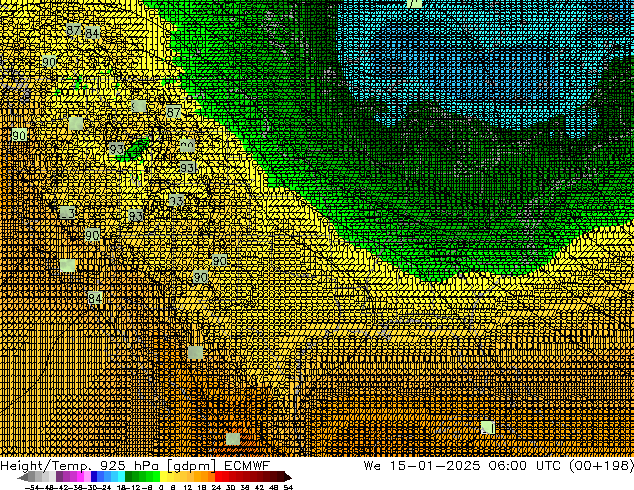Select the bright yellow legend swatch above 0
This screenshot has width=634, height=490.
coord(164,477)
